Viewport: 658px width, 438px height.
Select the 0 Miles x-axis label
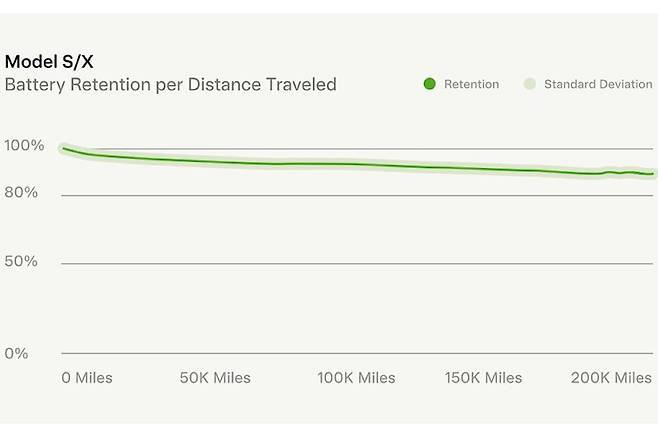(87, 378)
